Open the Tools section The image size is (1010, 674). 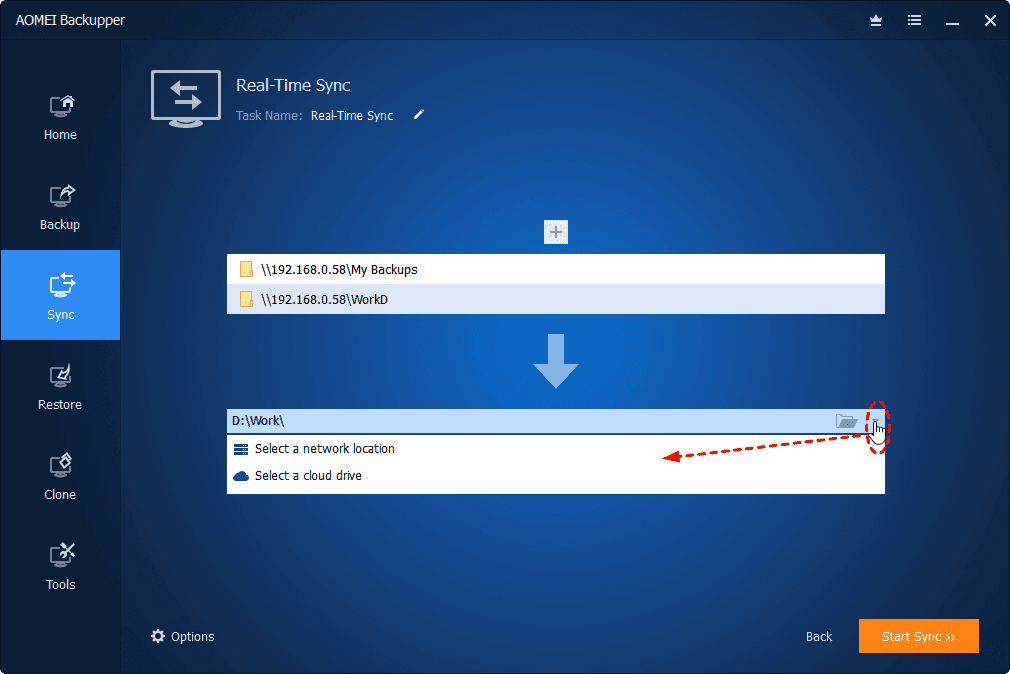(x=60, y=567)
